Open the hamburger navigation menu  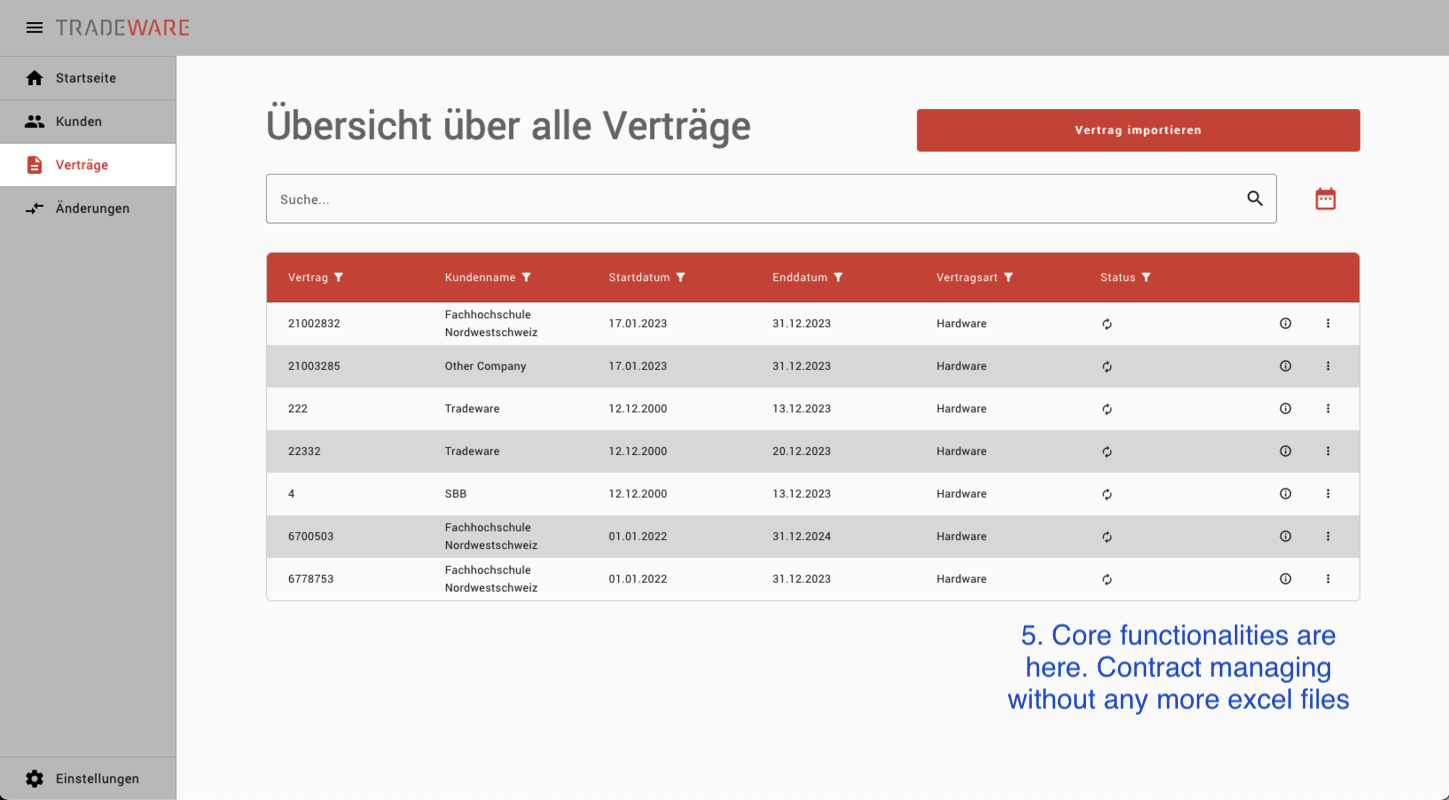pyautogui.click(x=34, y=28)
